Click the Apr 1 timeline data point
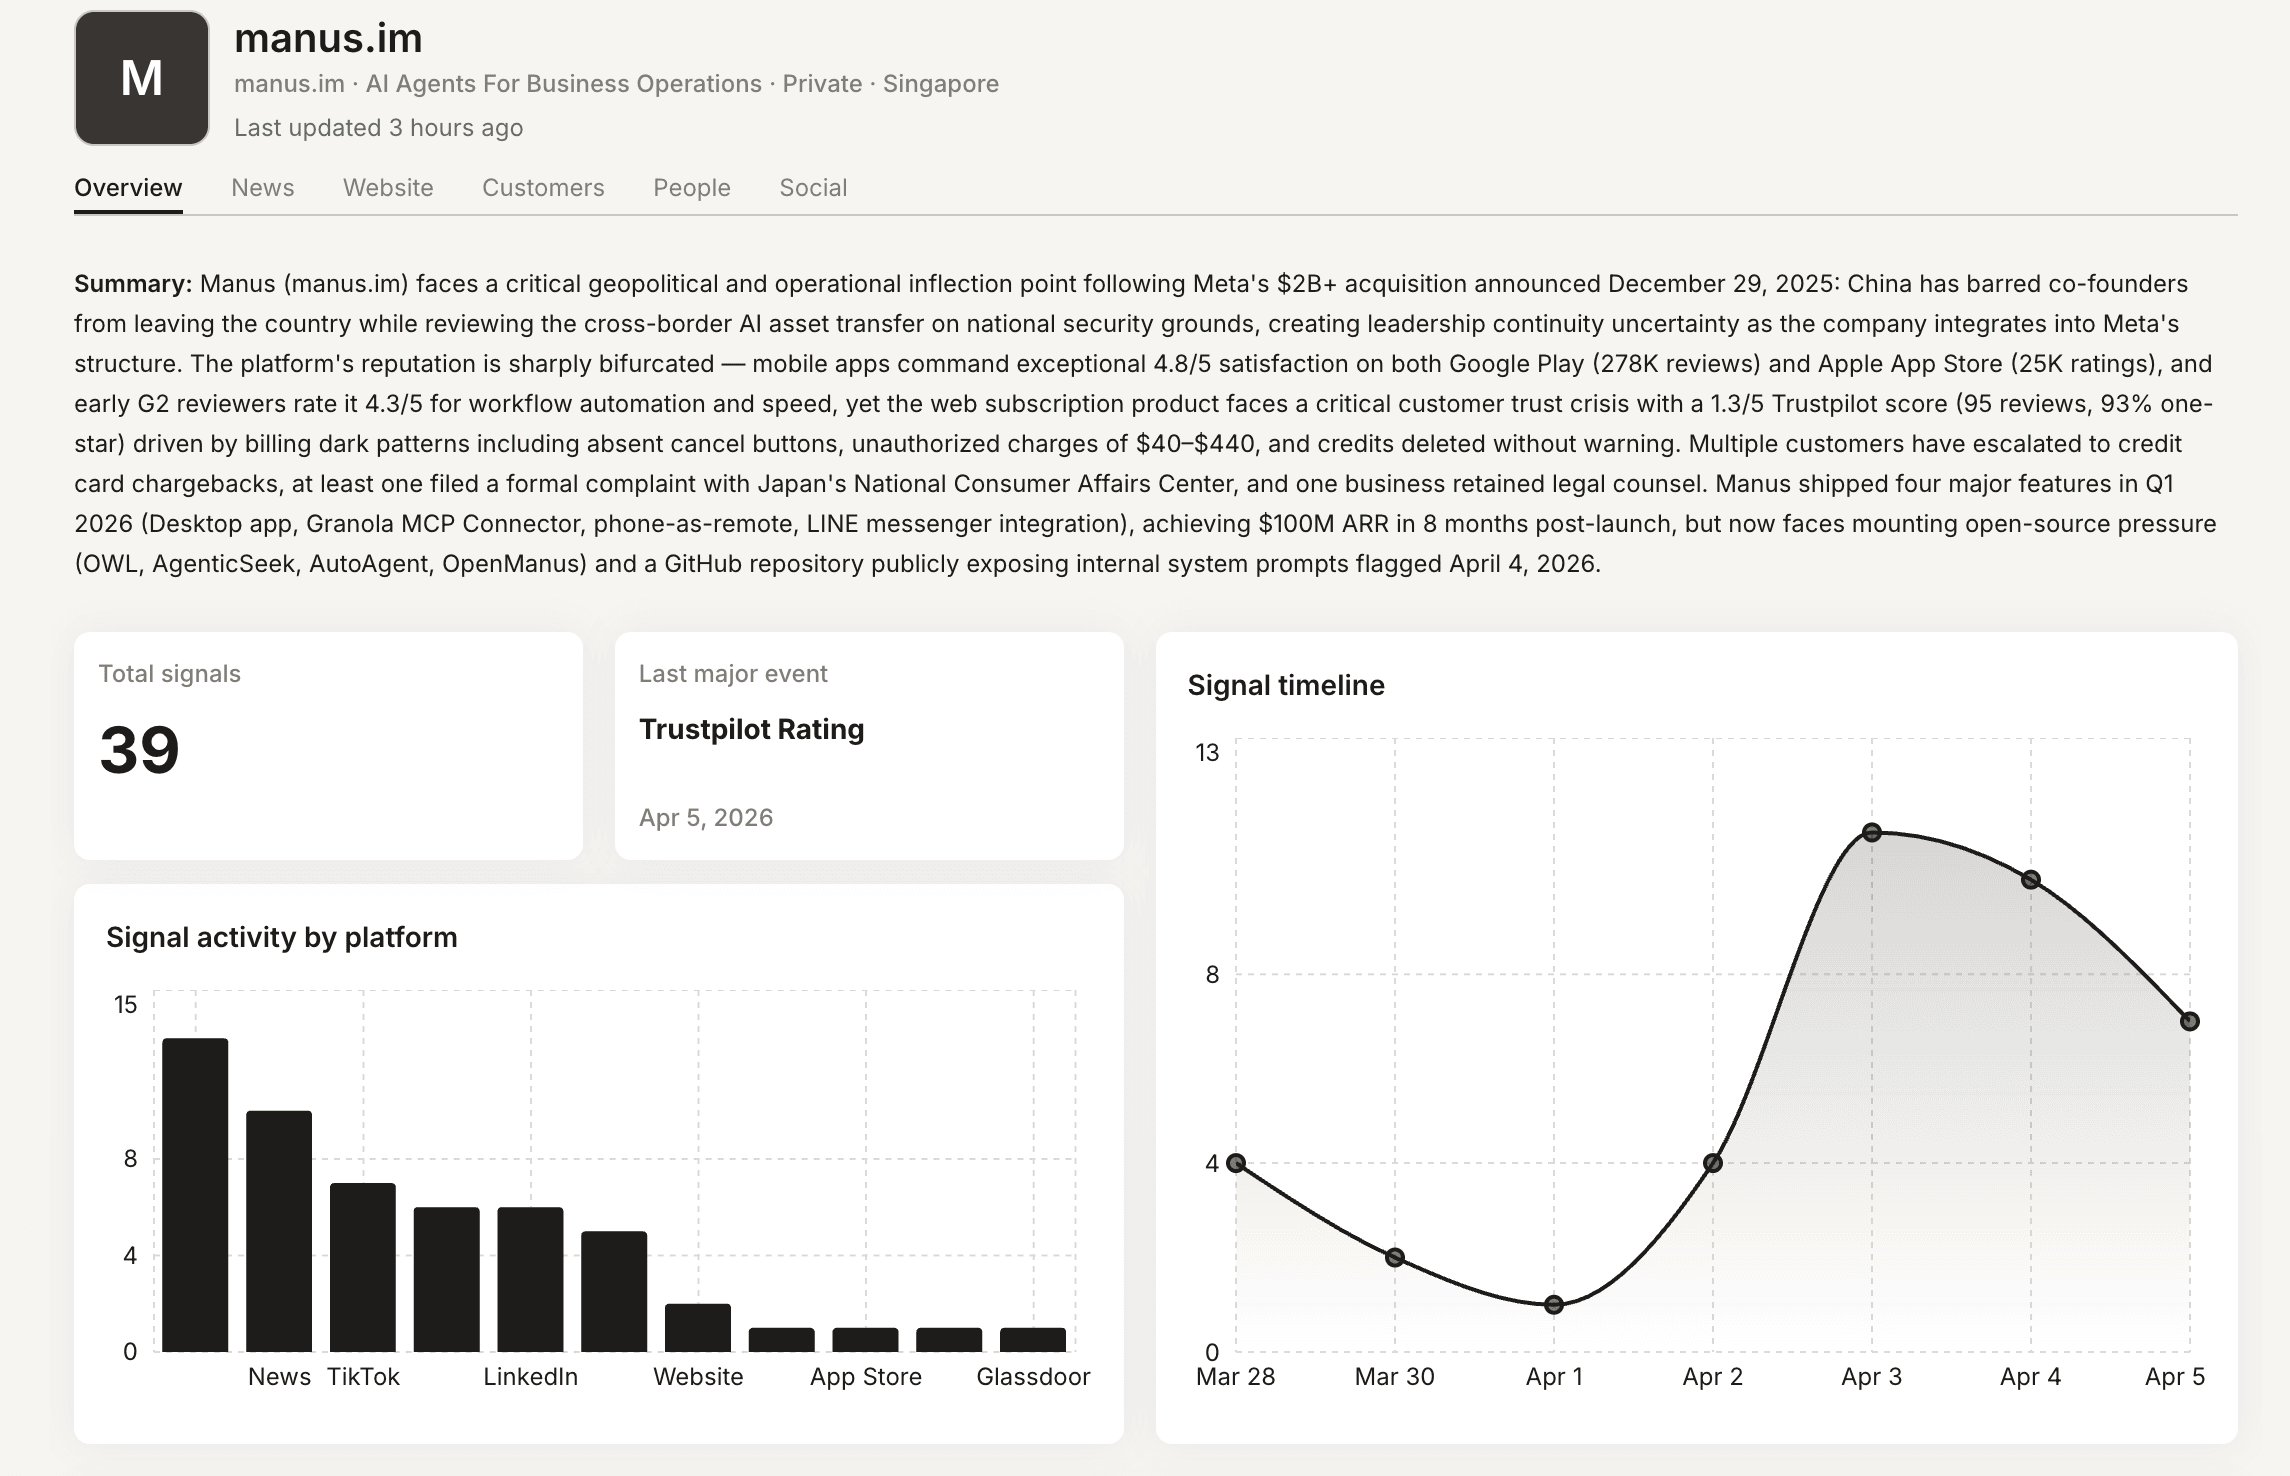Screen dimensions: 2290x1476 (x=1554, y=1305)
